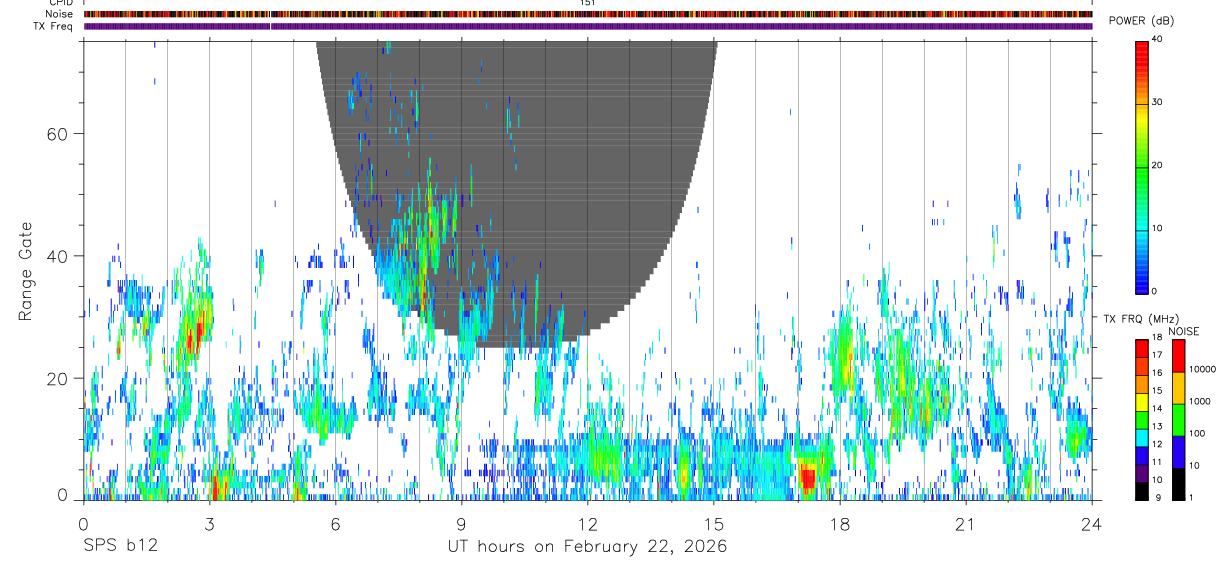The width and height of the screenshot is (1228, 567).
Task: Click the 10000 label on the noise scale
Action: coord(1203,369)
